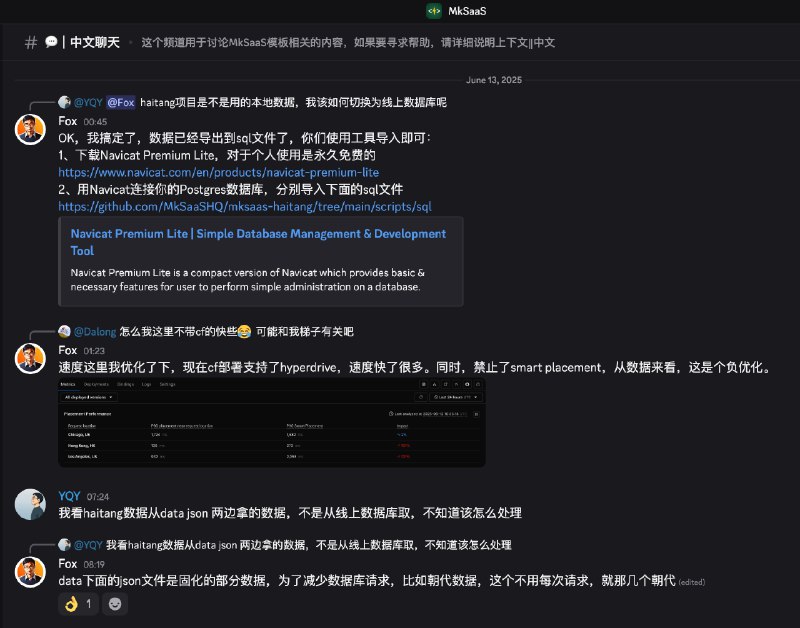The image size is (800, 628).
Task: Open the navicat.com premium lite link
Action: pos(218,172)
